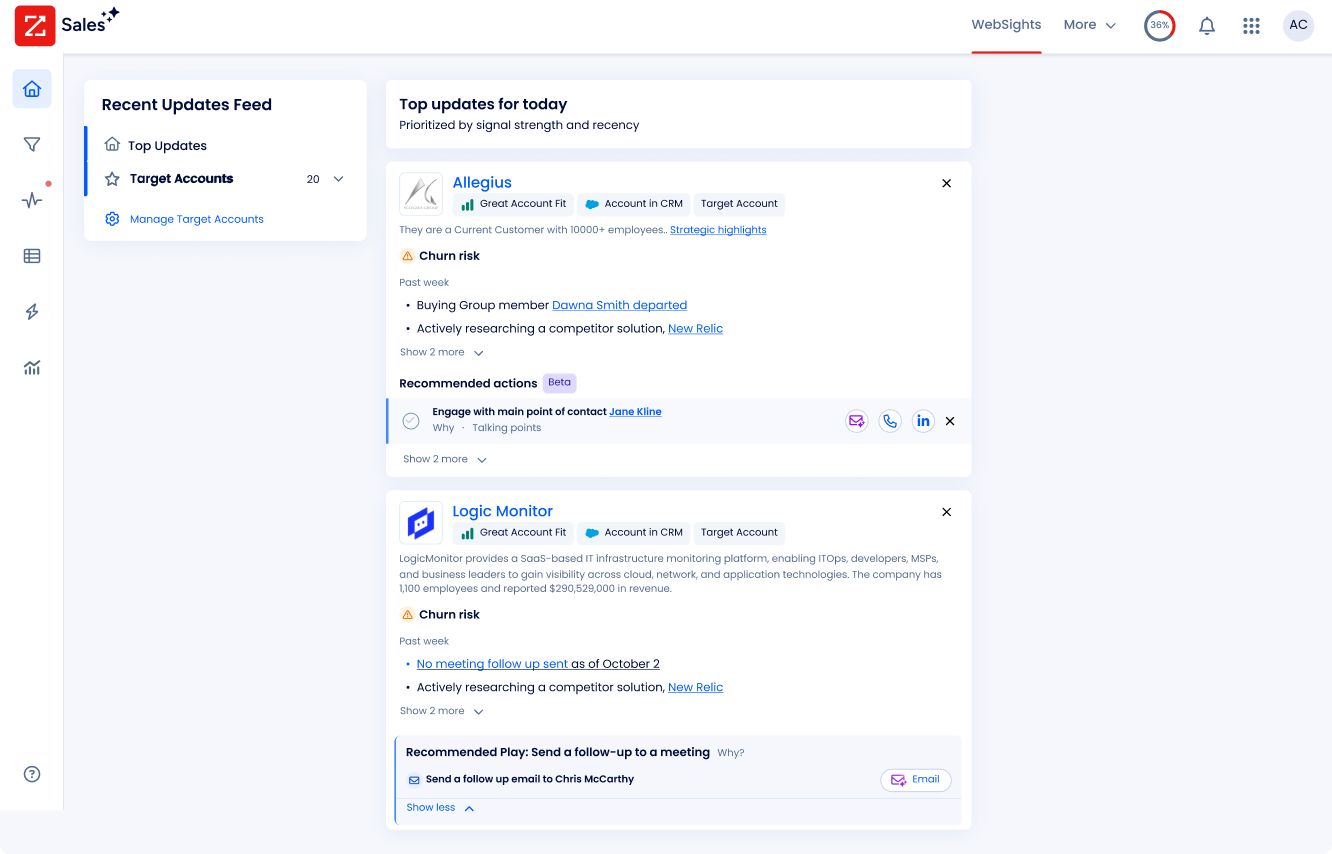Send email to Jane Kline via envelope icon
Image resolution: width=1332 pixels, height=854 pixels.
pos(857,421)
